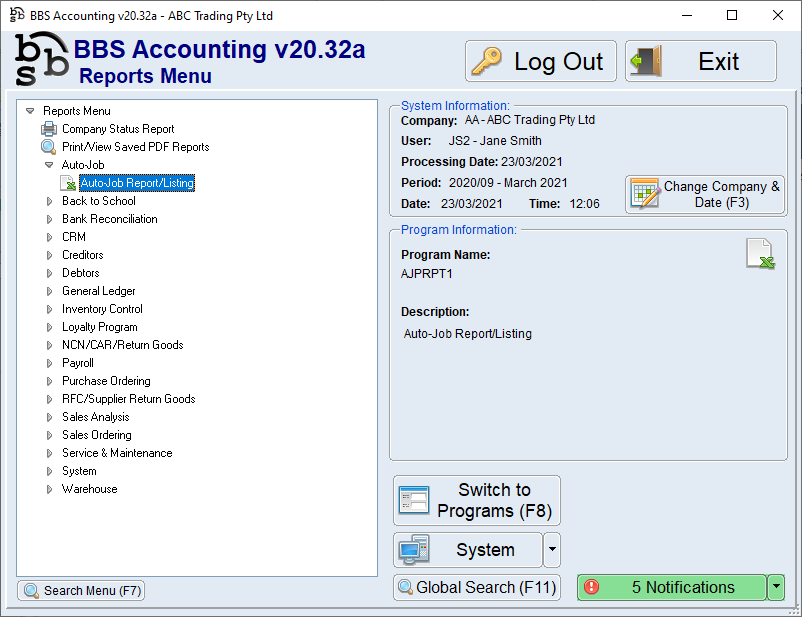This screenshot has height=617, width=802.
Task: Click the magnifier icon for Print/View Saved PDF Reports
Action: [48, 147]
